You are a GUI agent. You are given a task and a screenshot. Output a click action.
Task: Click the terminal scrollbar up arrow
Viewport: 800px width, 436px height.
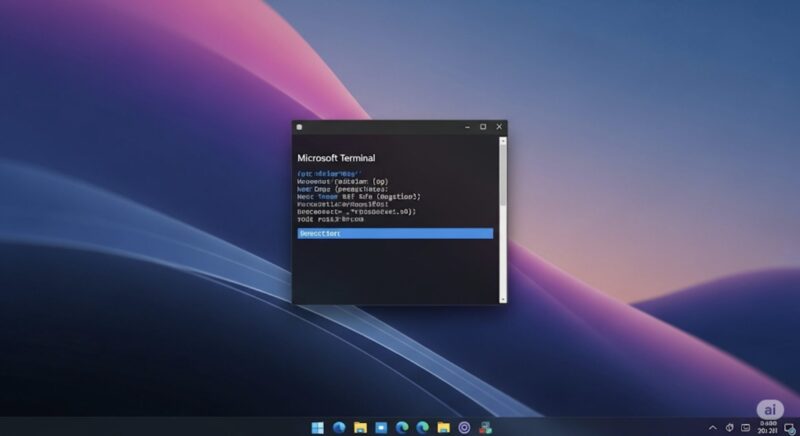(x=503, y=140)
